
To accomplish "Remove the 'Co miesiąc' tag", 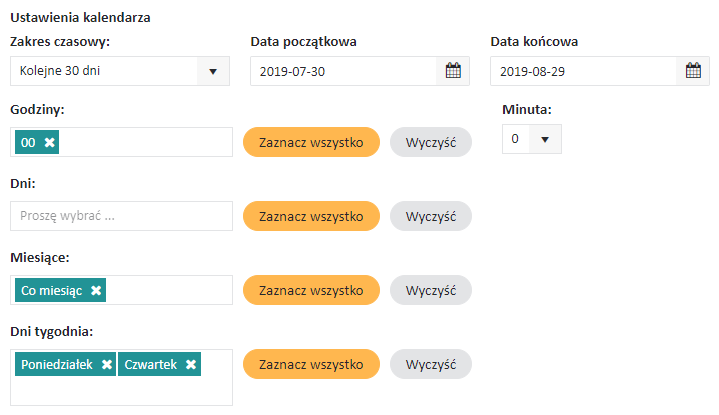I will [96, 290].
